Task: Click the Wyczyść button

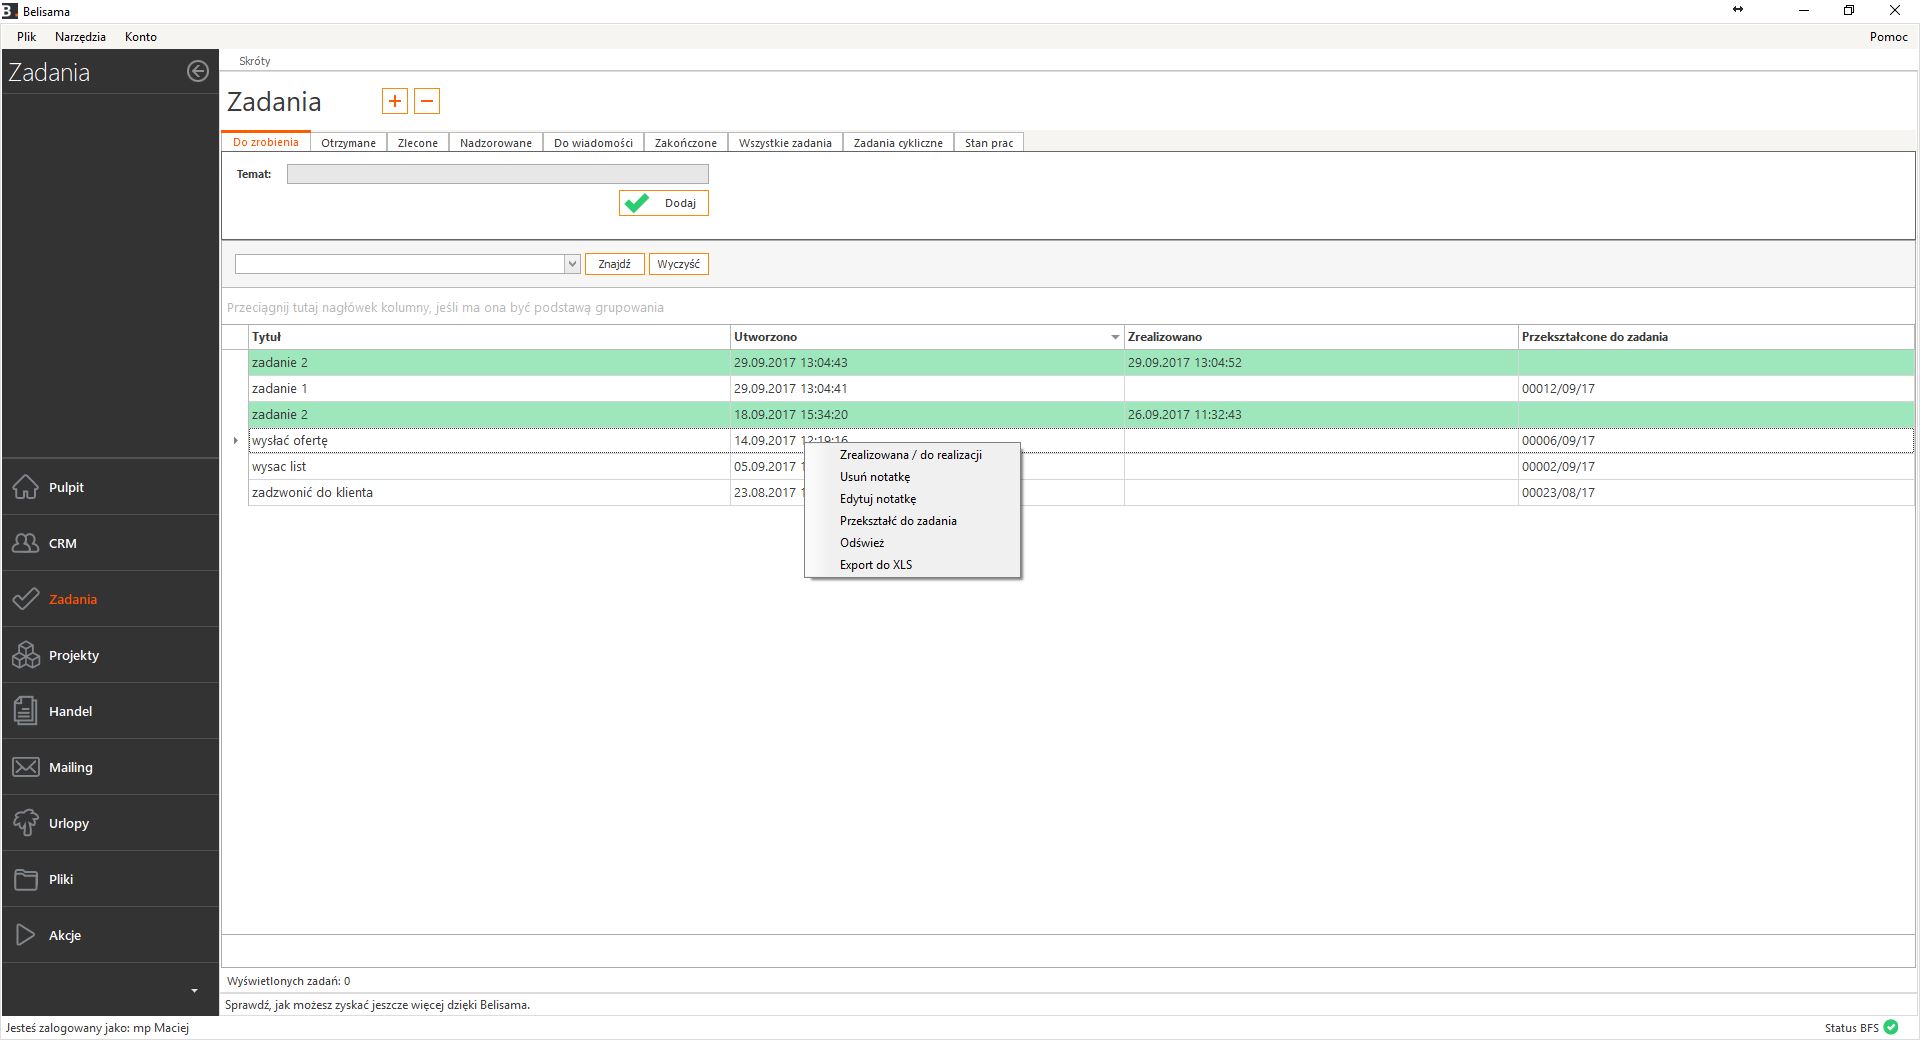Action: (678, 264)
